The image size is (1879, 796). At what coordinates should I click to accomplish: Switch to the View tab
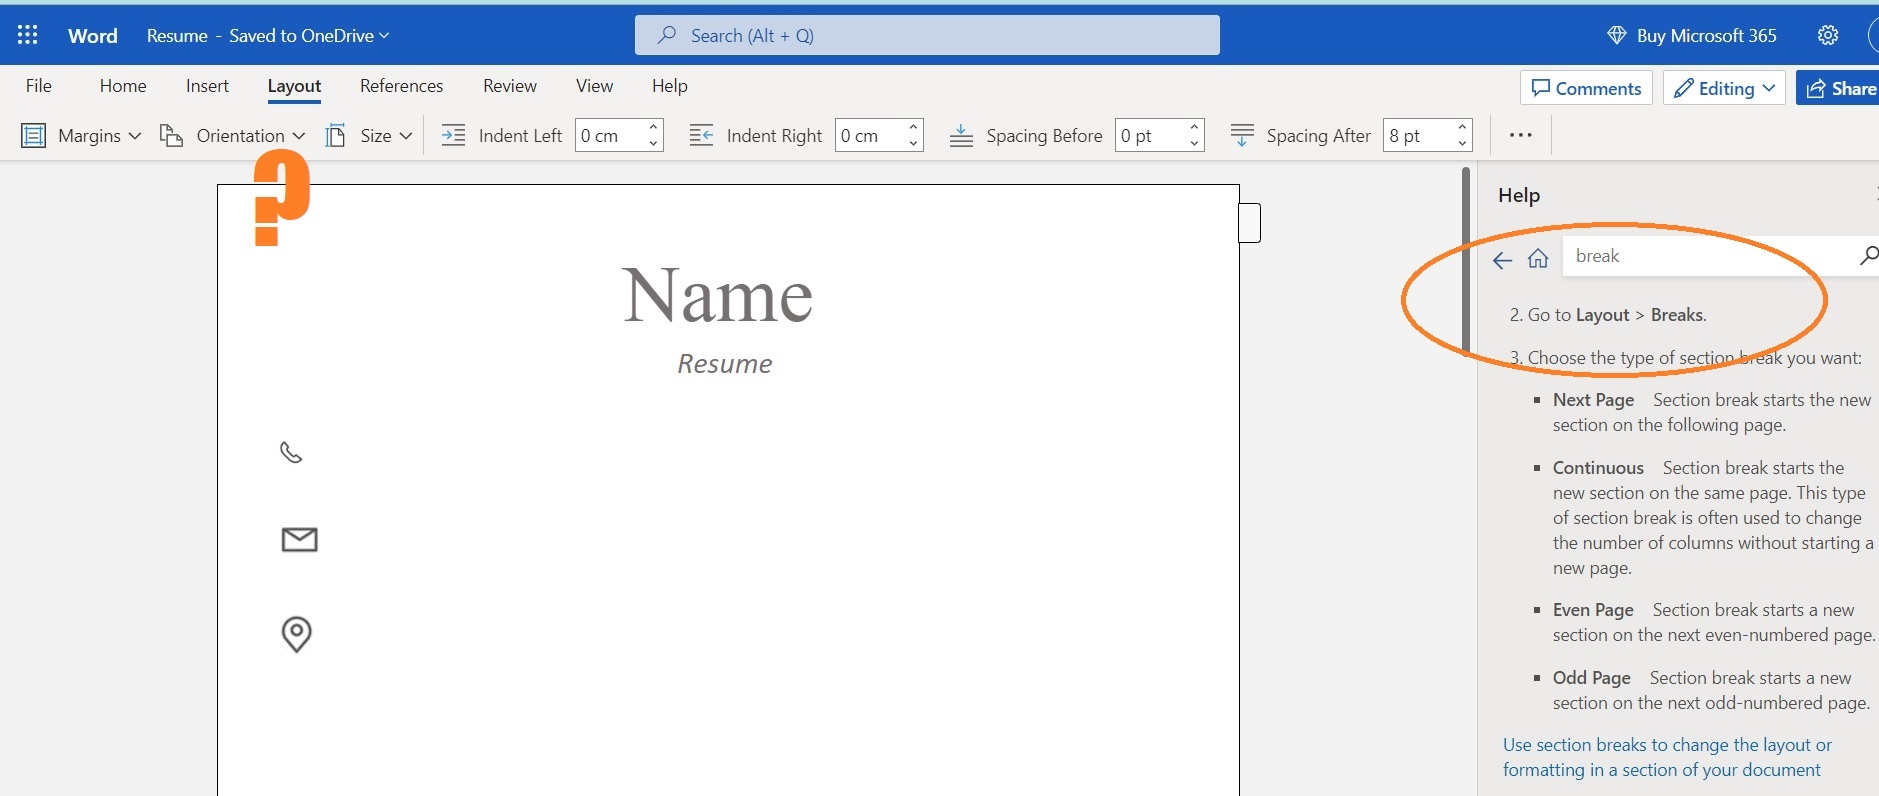[x=594, y=86]
